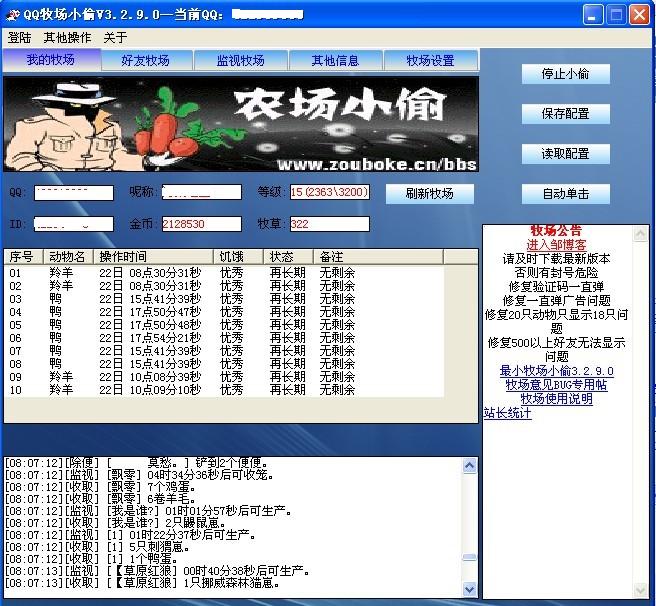Click log line 我是谁? 2只鼹鼠崽

click(115, 523)
